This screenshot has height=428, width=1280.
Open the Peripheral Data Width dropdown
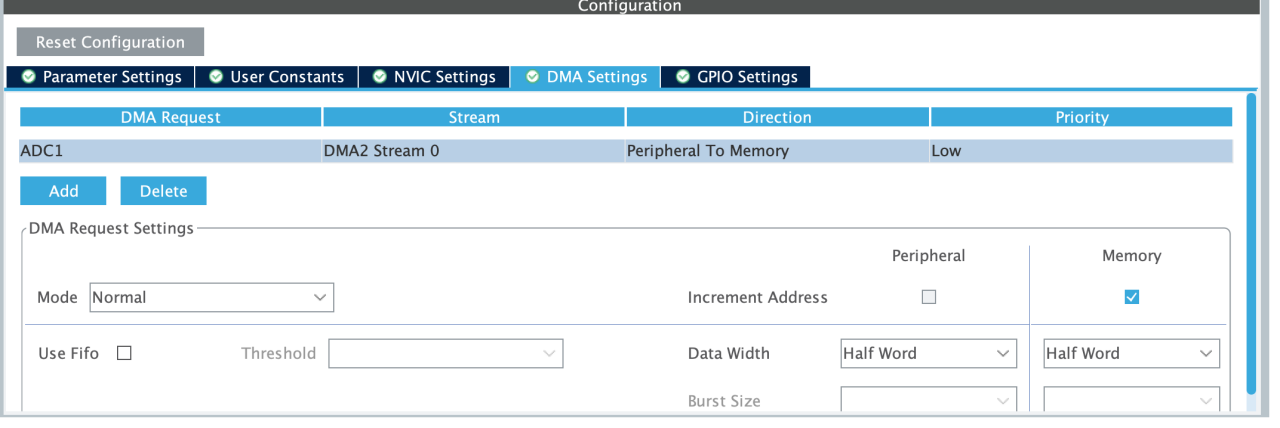click(928, 353)
